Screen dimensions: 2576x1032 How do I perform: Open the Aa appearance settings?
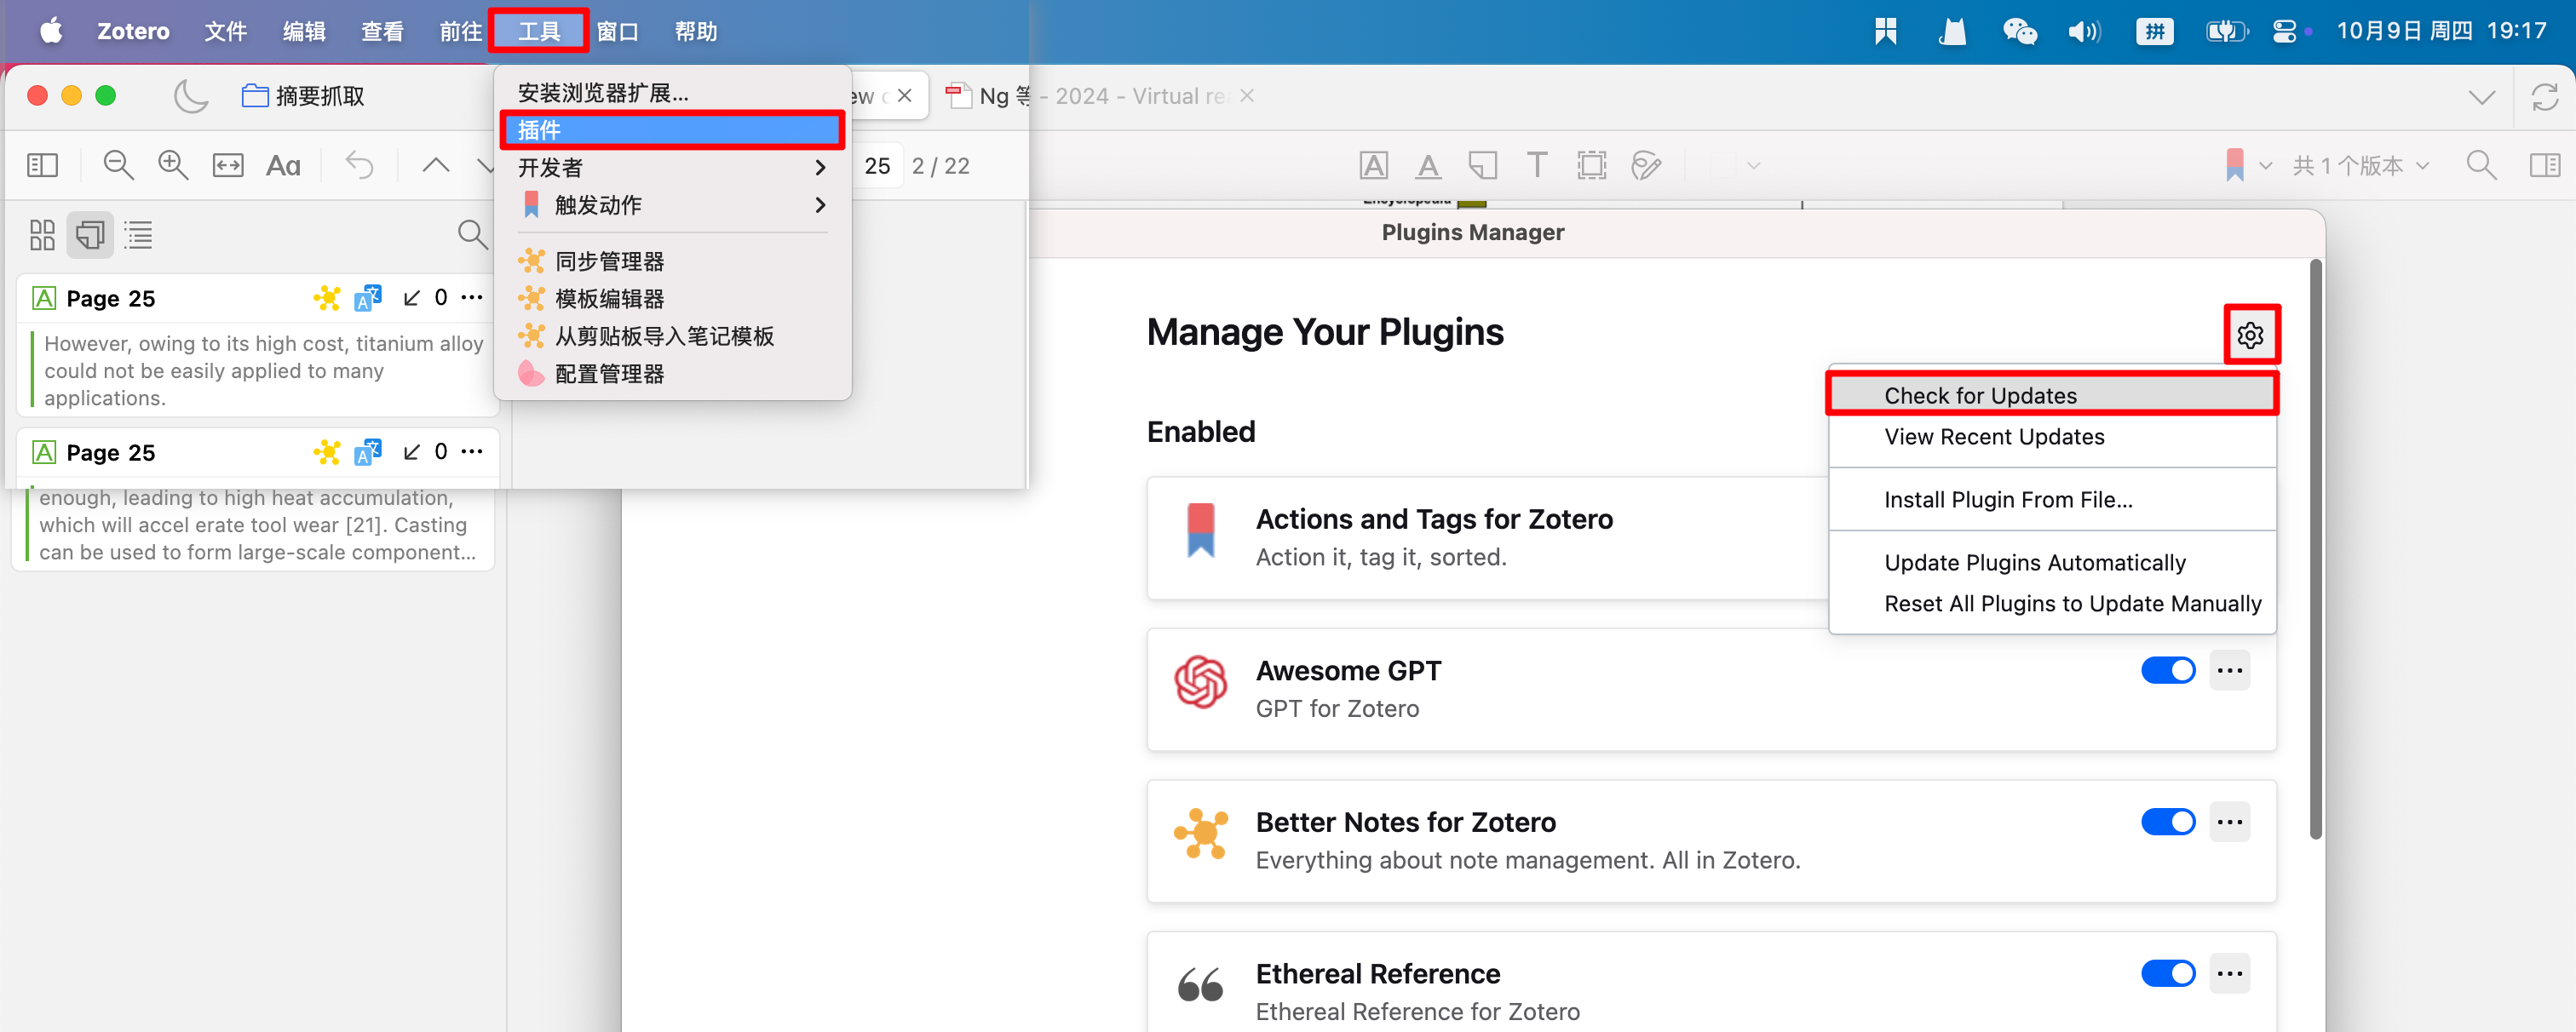coord(283,165)
